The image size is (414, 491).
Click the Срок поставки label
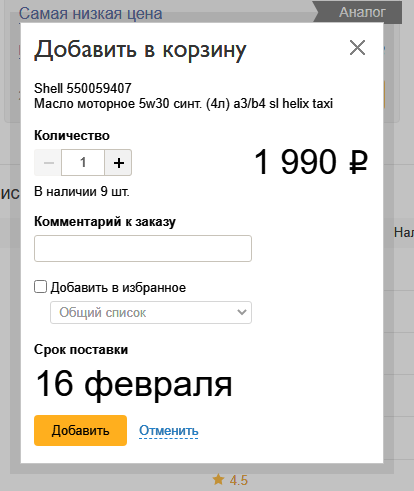click(81, 350)
